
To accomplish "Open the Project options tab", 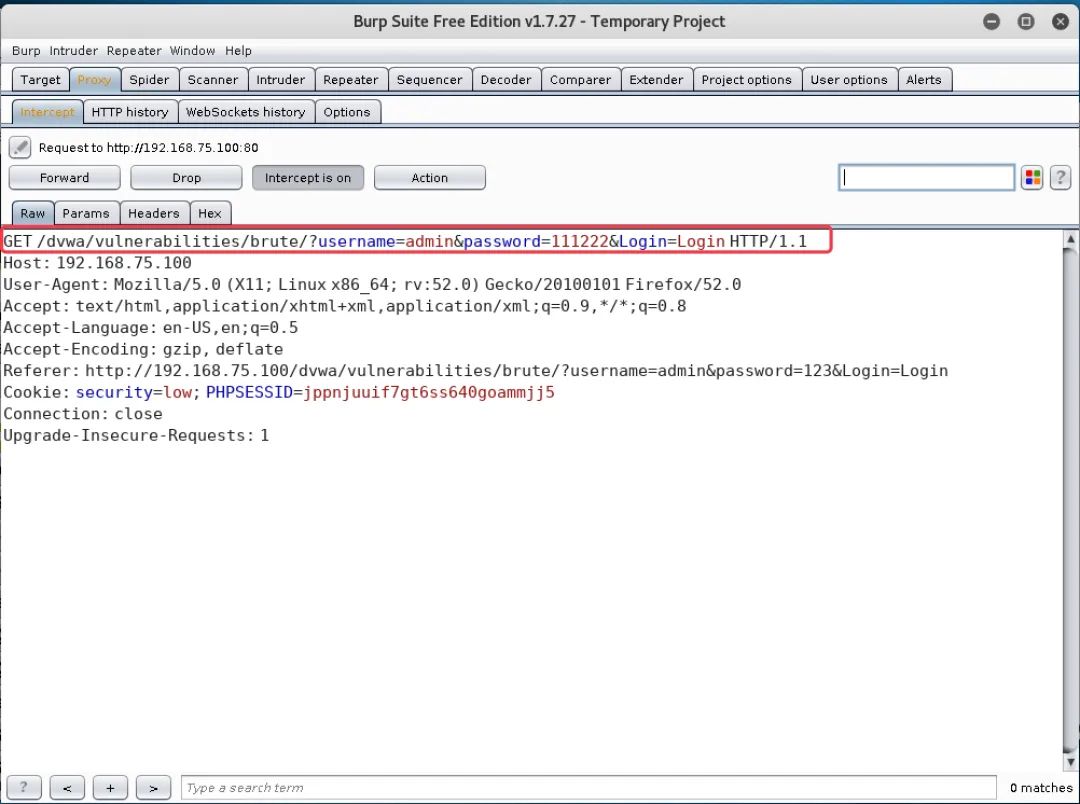I will coord(747,79).
